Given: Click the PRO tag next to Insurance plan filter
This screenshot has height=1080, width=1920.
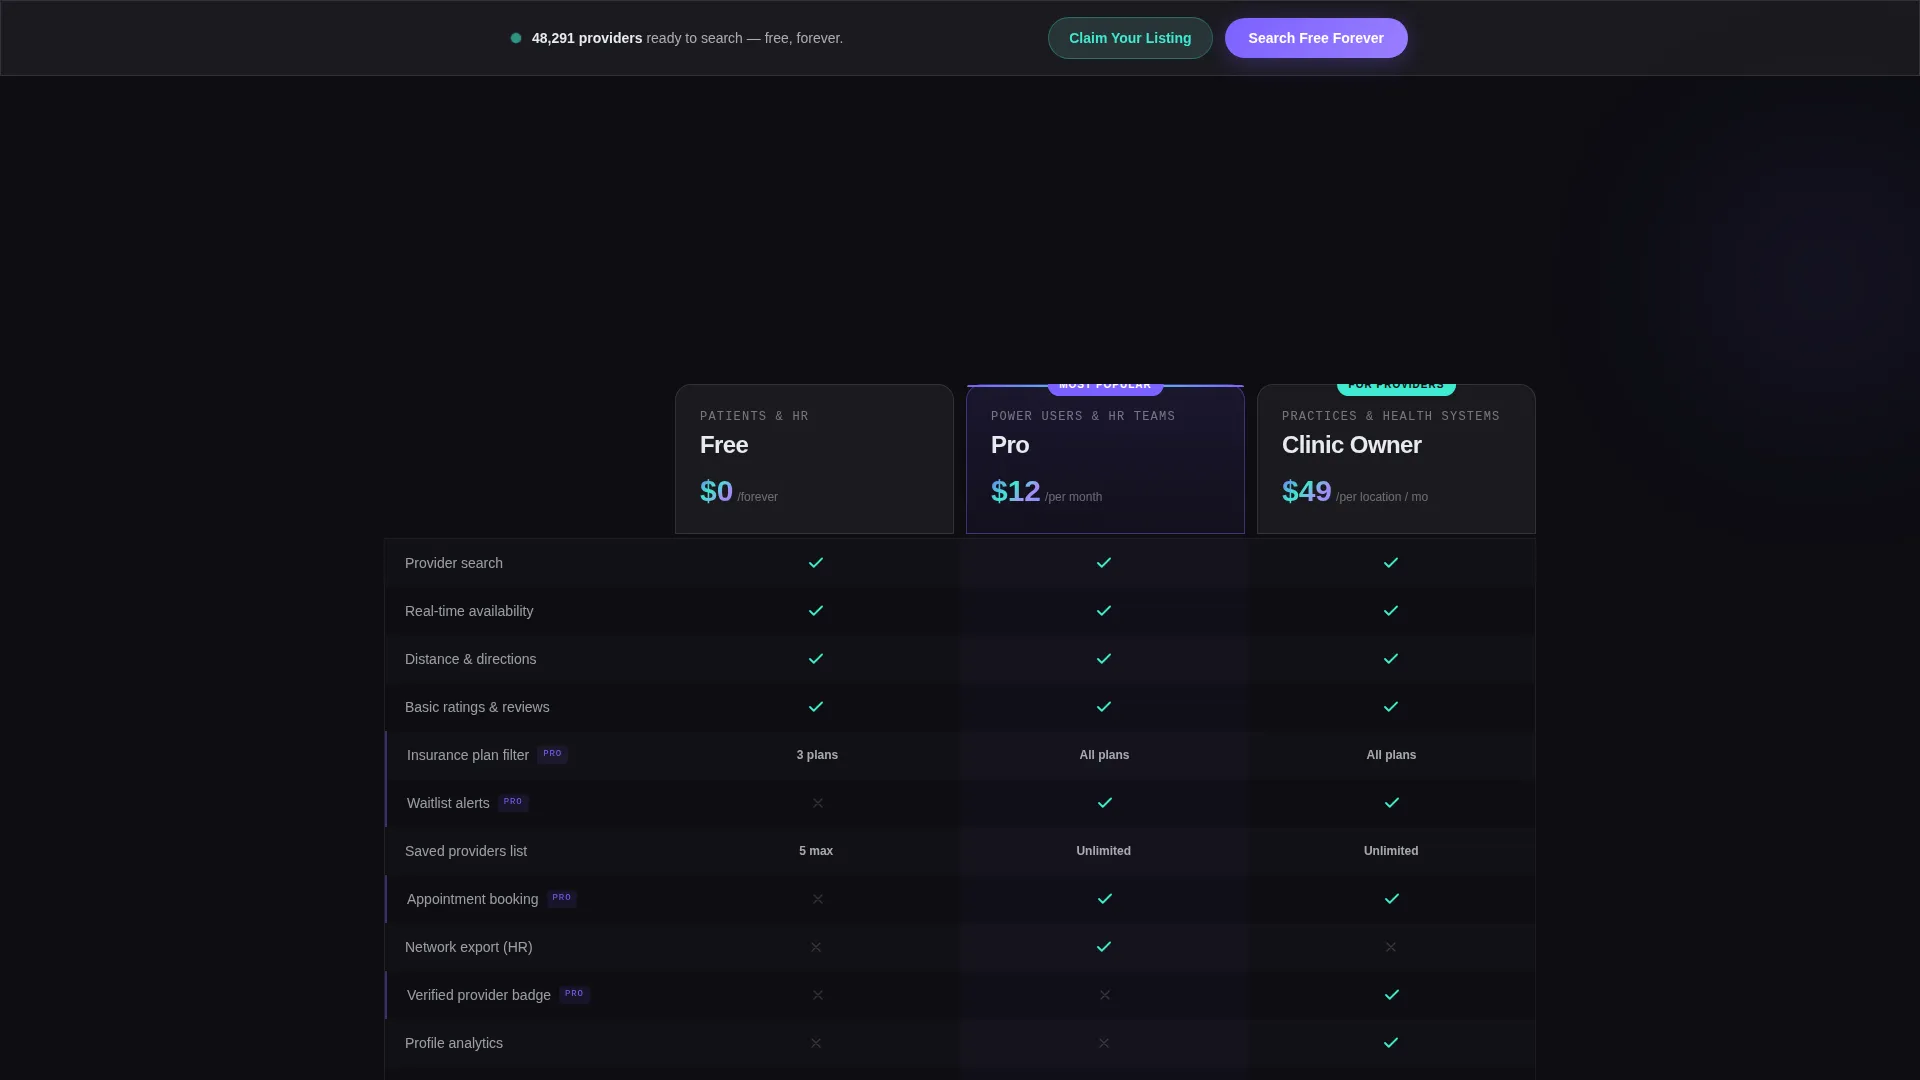Looking at the screenshot, I should coord(552,754).
